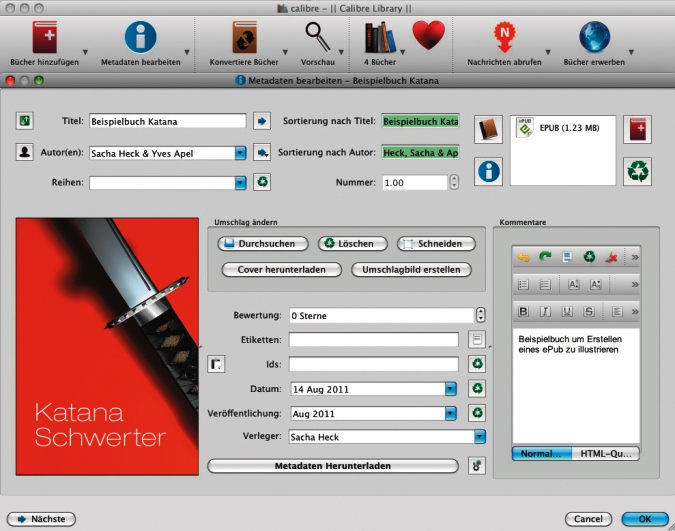Open author manager icon beside Autor(en)

coord(25,152)
